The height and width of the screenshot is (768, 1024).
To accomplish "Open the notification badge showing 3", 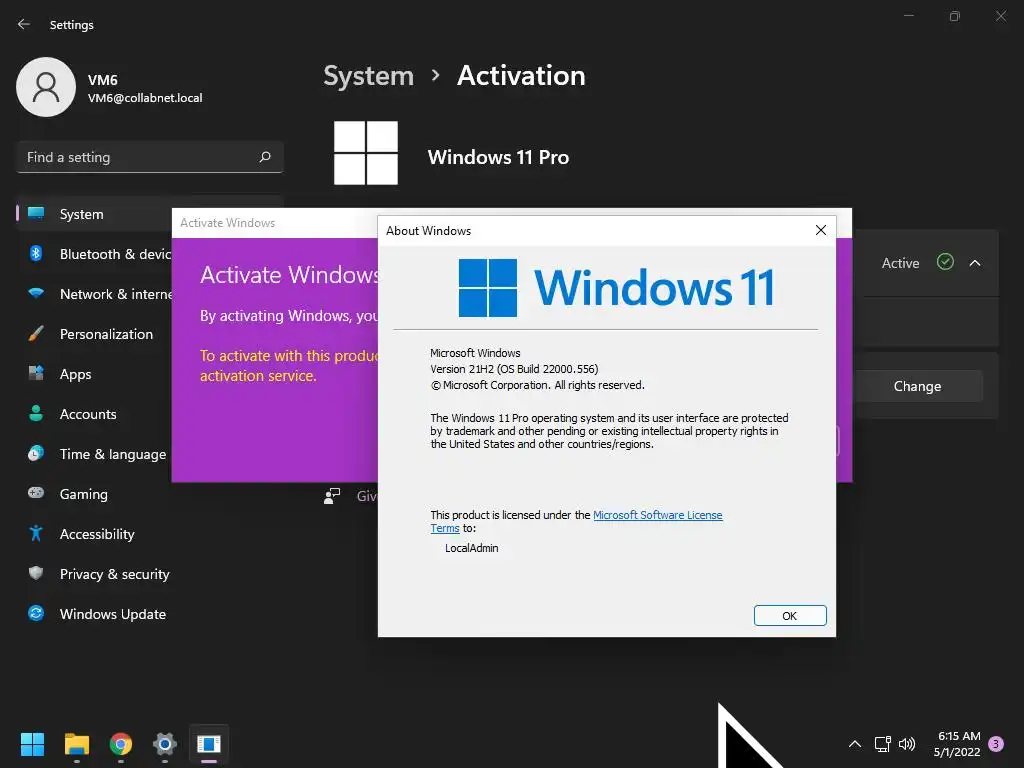I will tap(996, 744).
